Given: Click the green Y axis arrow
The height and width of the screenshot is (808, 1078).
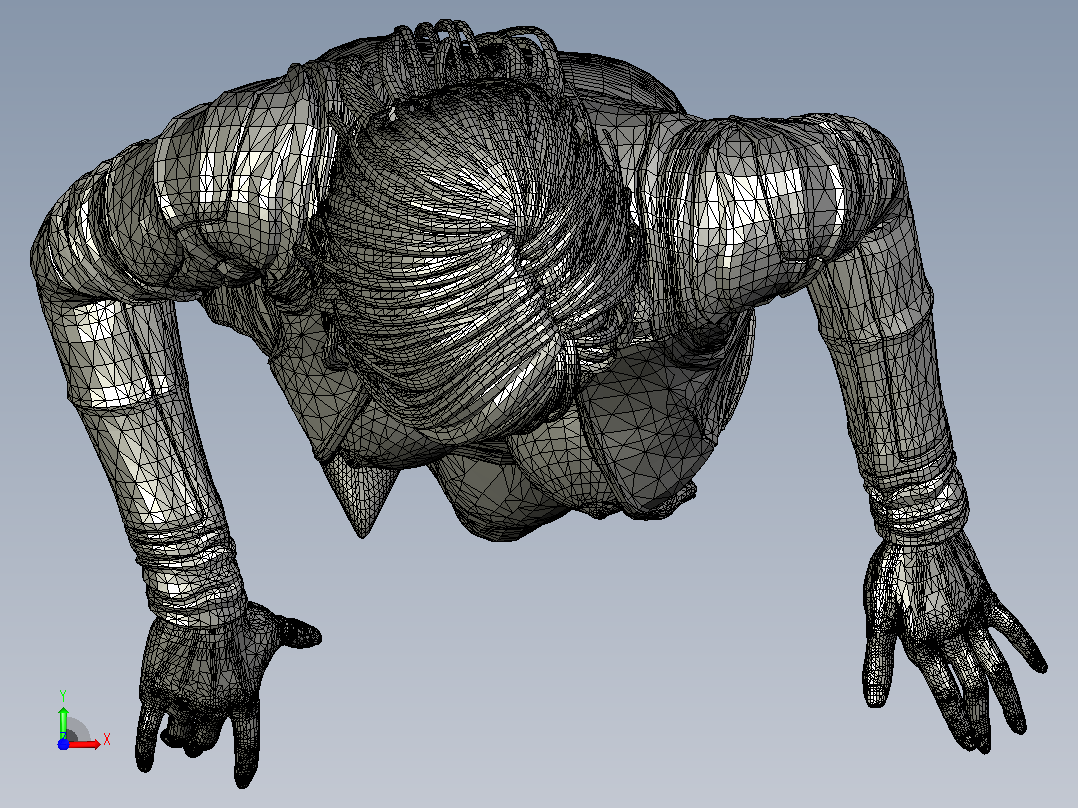Looking at the screenshot, I should 63,721.
